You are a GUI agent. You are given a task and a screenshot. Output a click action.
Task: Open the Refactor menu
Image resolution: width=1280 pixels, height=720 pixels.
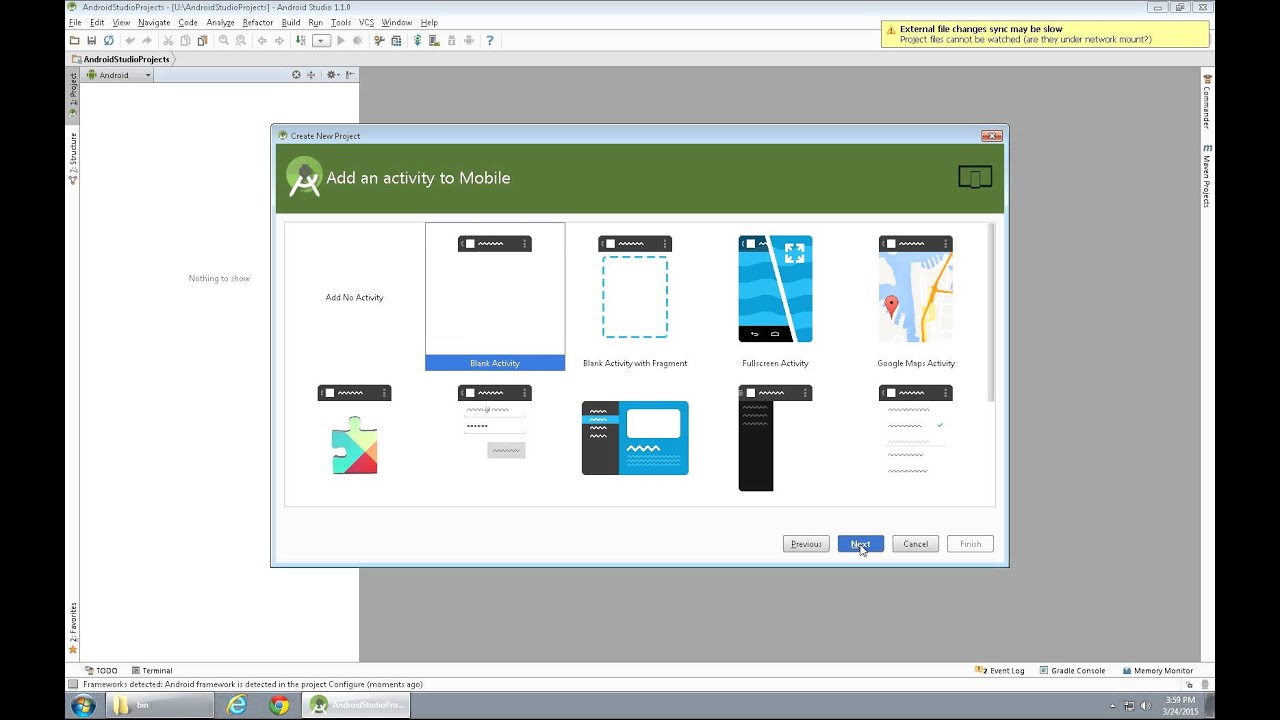pos(257,22)
